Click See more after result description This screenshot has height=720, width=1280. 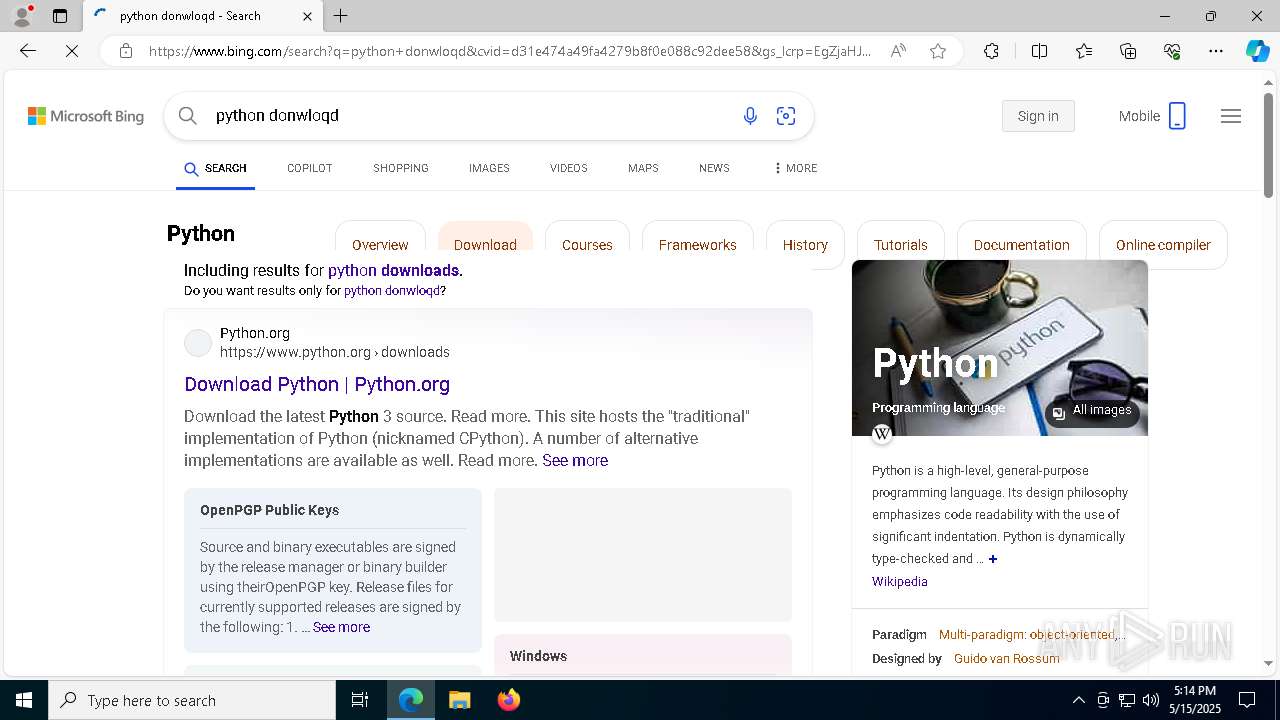(x=575, y=460)
